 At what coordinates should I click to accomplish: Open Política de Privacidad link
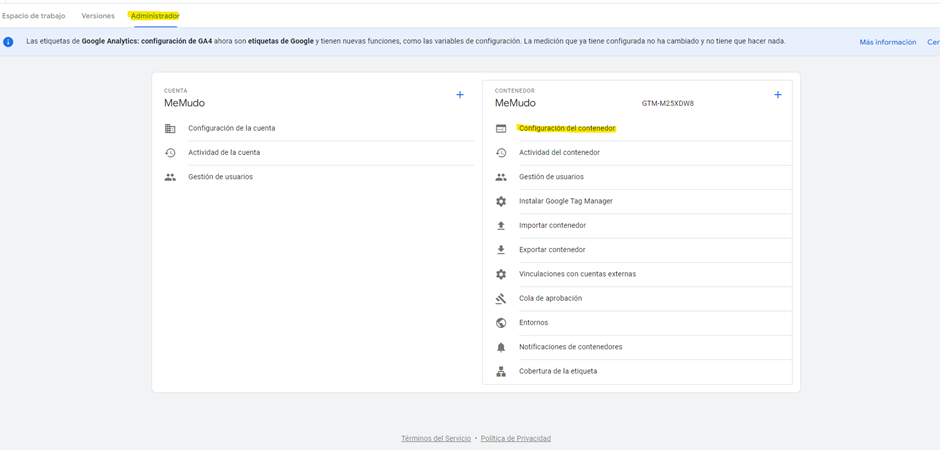tap(516, 439)
